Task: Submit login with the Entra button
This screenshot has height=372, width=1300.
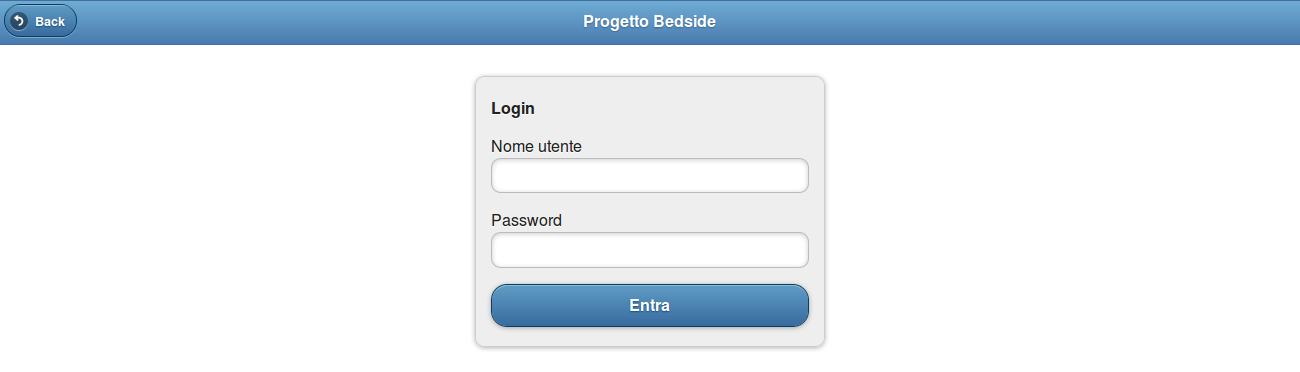Action: coord(650,306)
